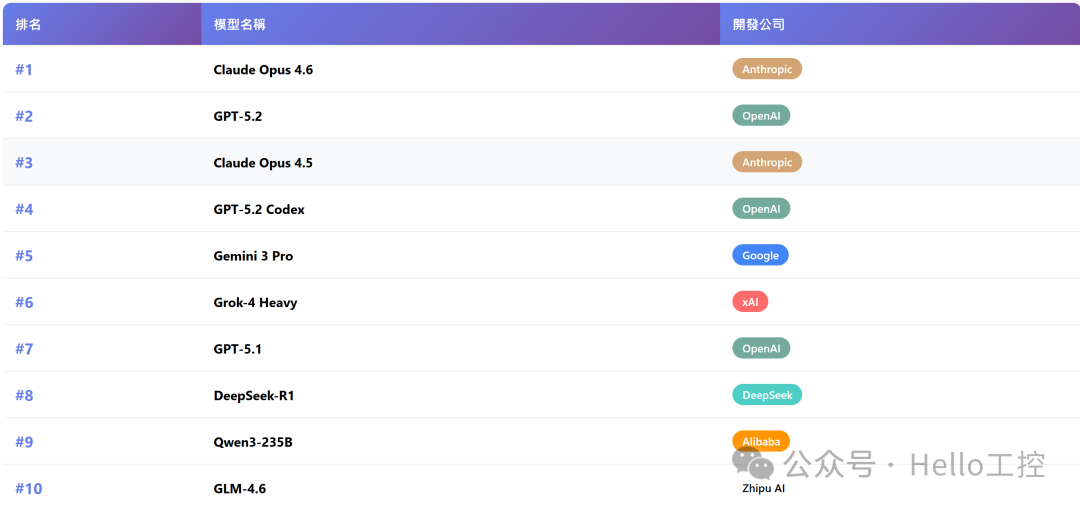Click the 排名 column header
The image size is (1080, 508).
102,24
